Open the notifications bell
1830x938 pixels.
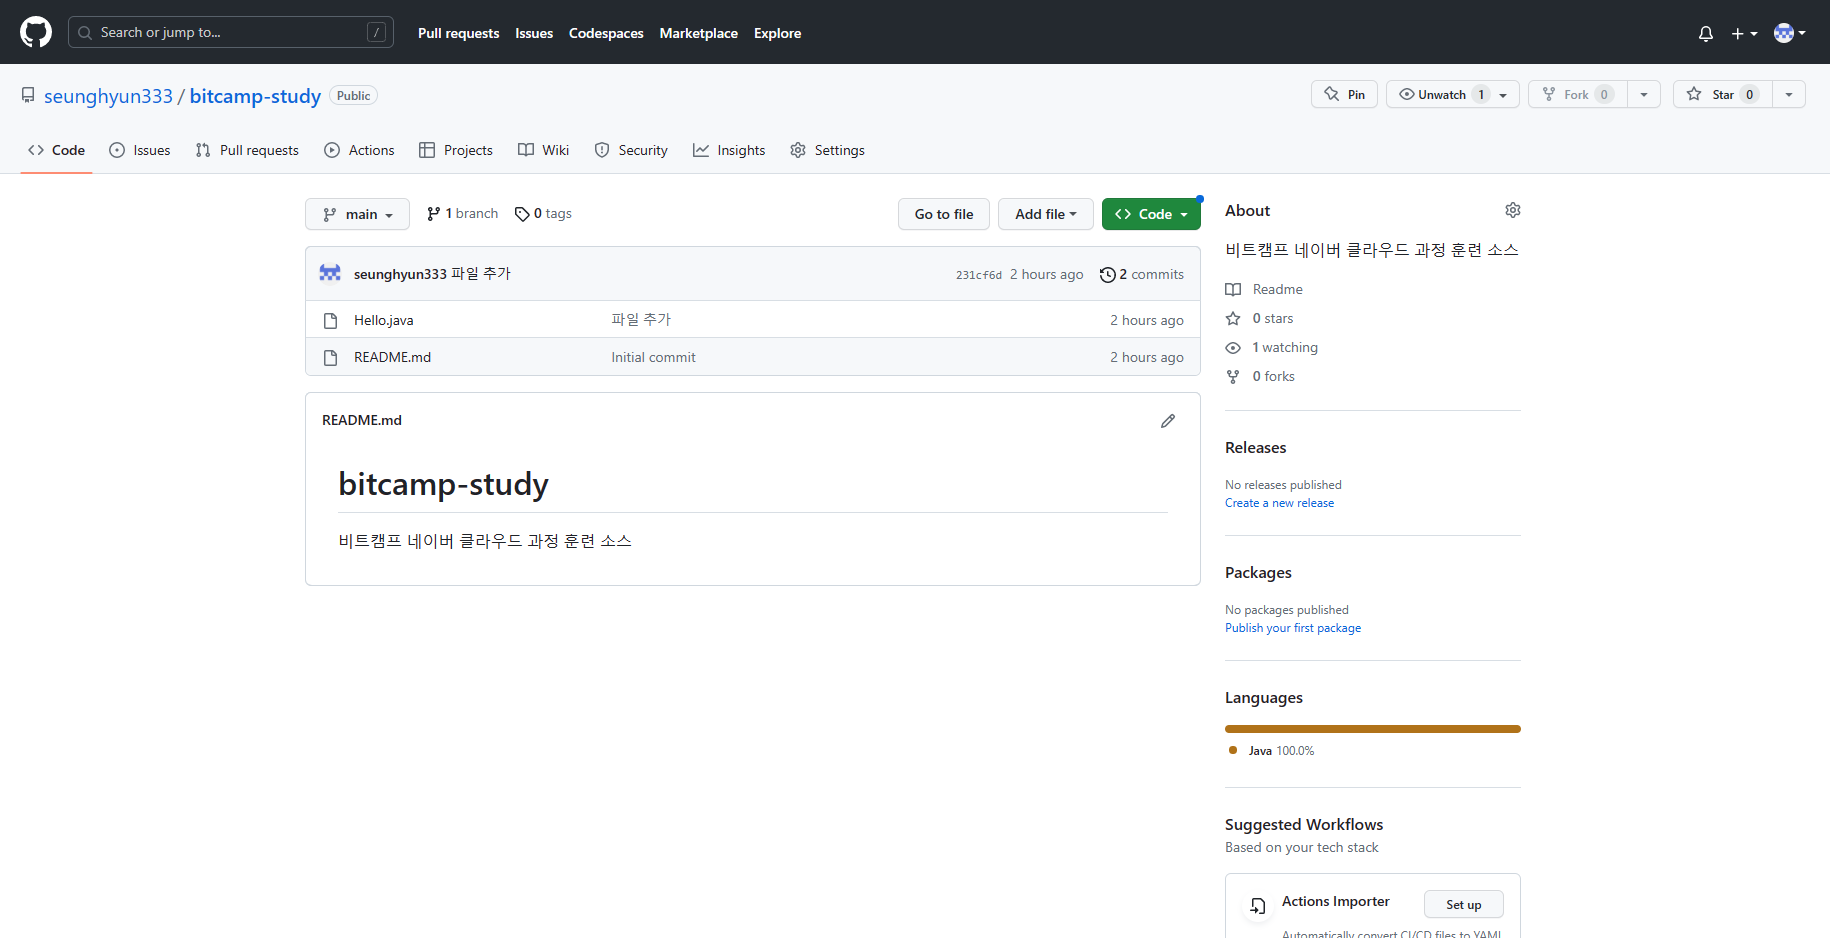pos(1705,33)
